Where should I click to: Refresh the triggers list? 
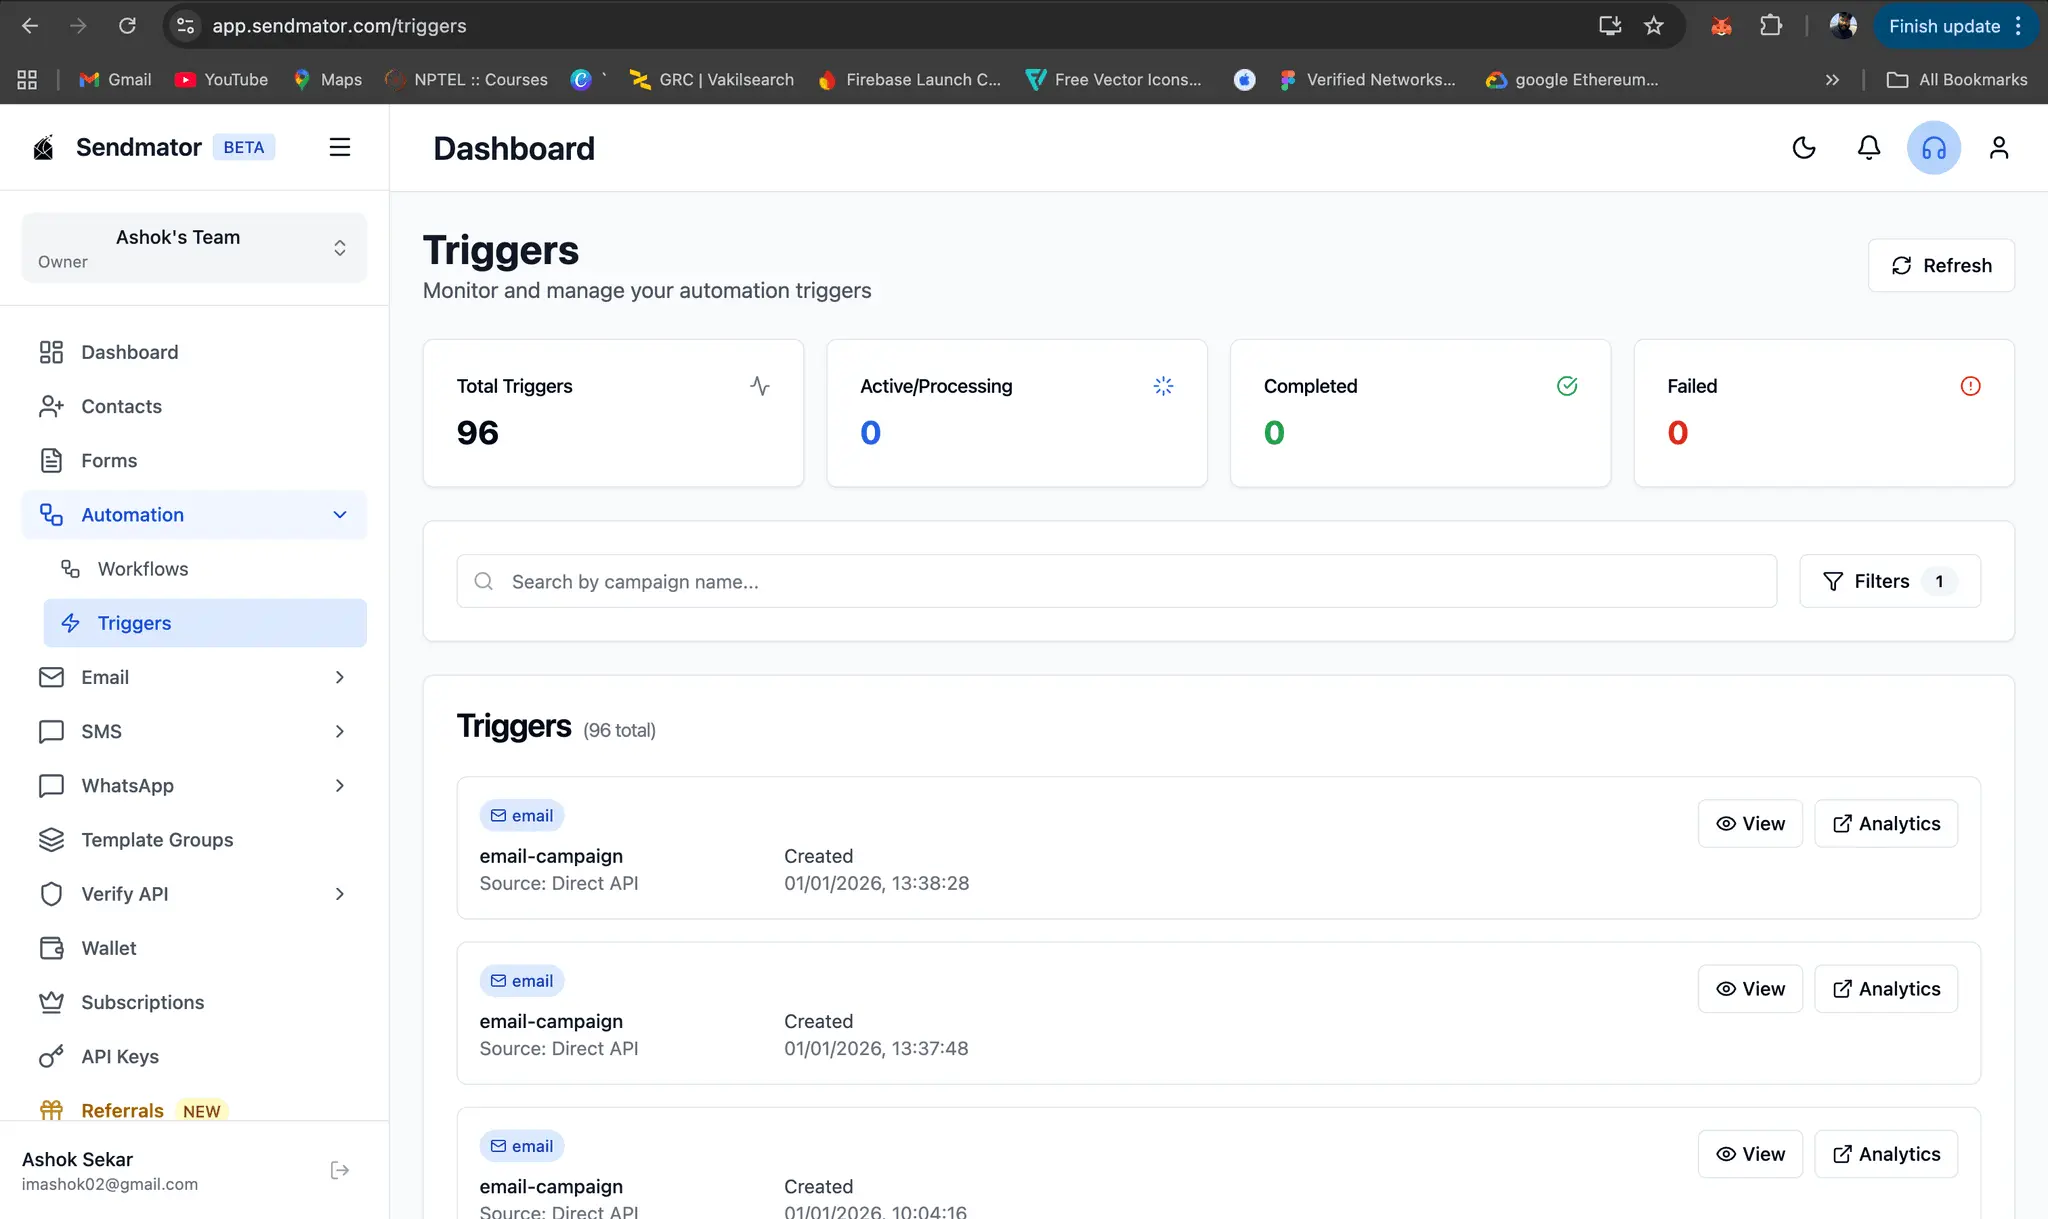pos(1941,265)
